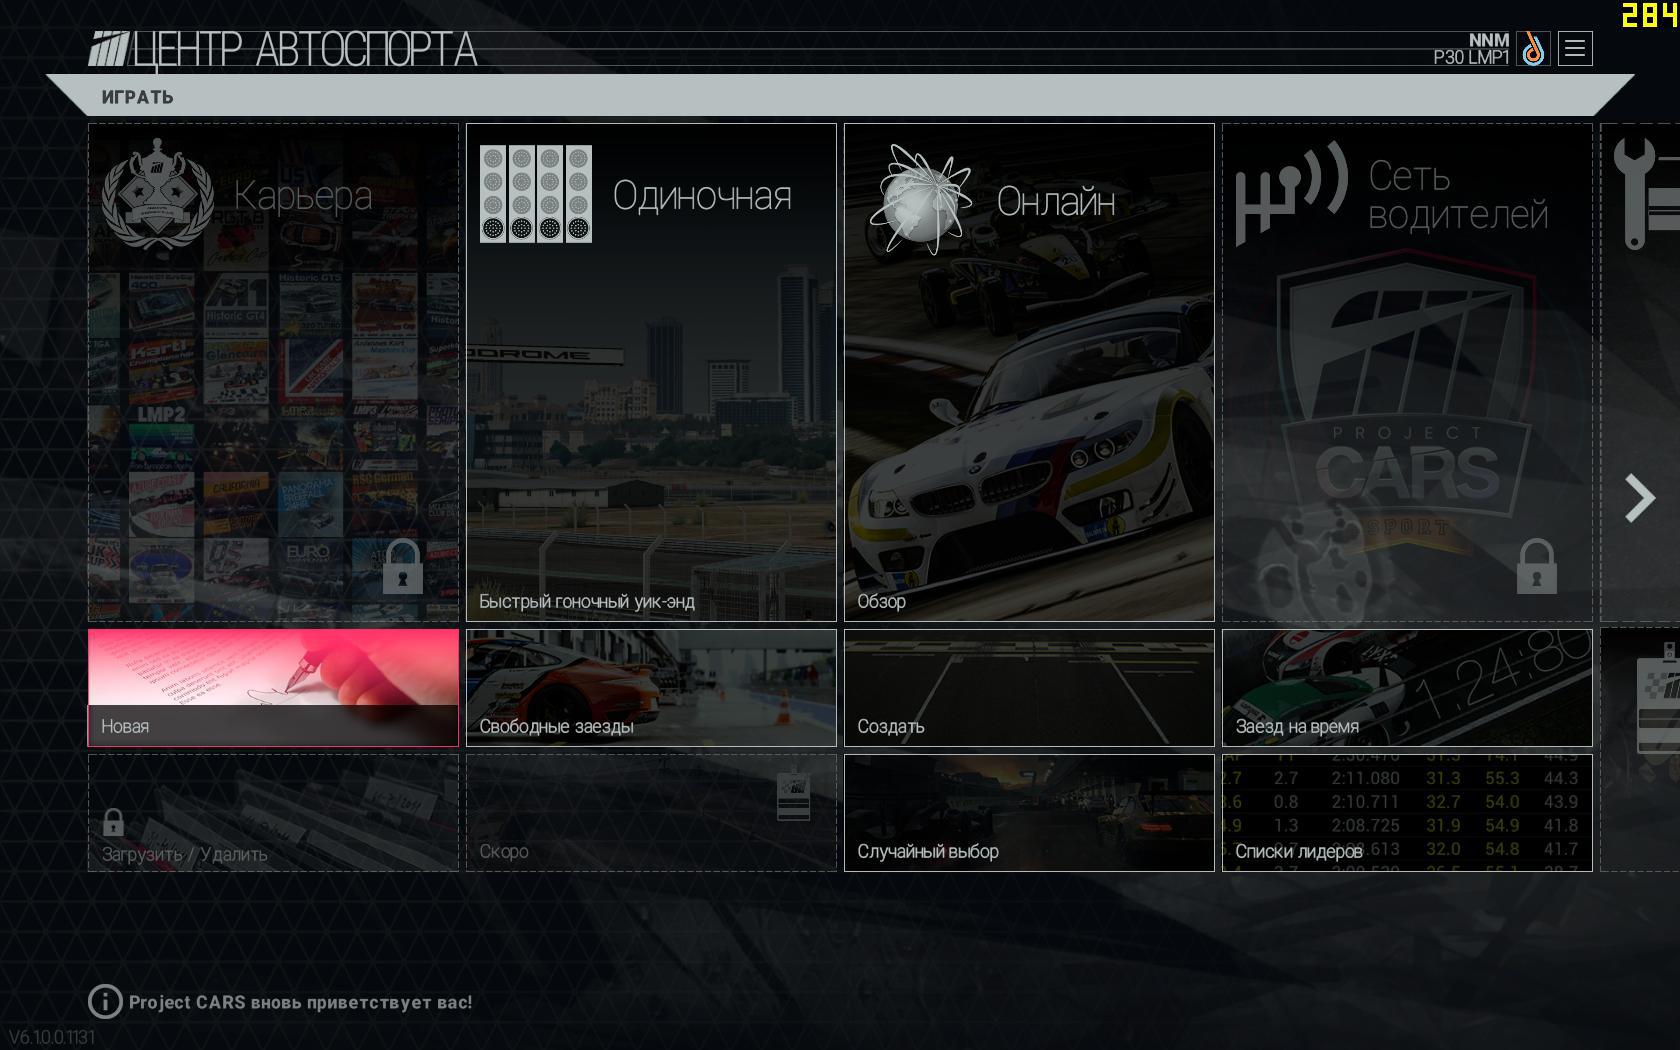Image resolution: width=1680 pixels, height=1050 pixels.
Task: Click the P30 LMP1 profile text
Action: point(1471,58)
